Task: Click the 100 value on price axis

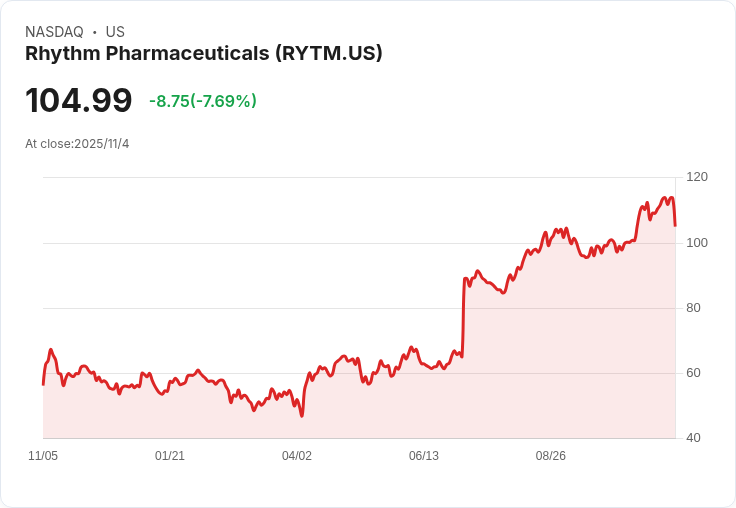Action: pos(697,243)
